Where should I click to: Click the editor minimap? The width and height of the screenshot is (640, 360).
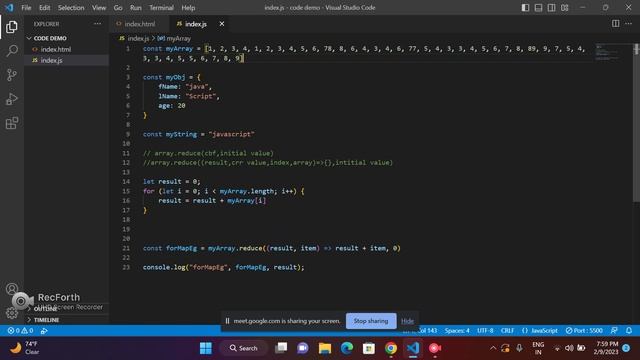point(612,52)
